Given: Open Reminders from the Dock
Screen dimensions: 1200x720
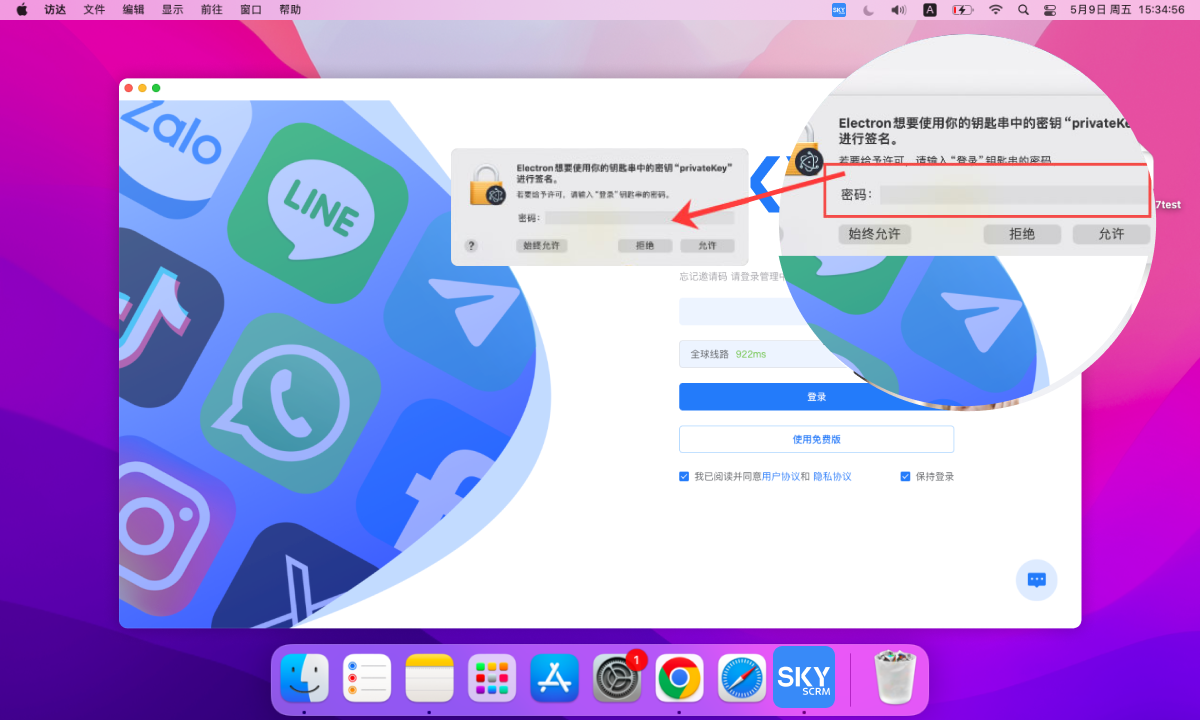Looking at the screenshot, I should [x=367, y=680].
